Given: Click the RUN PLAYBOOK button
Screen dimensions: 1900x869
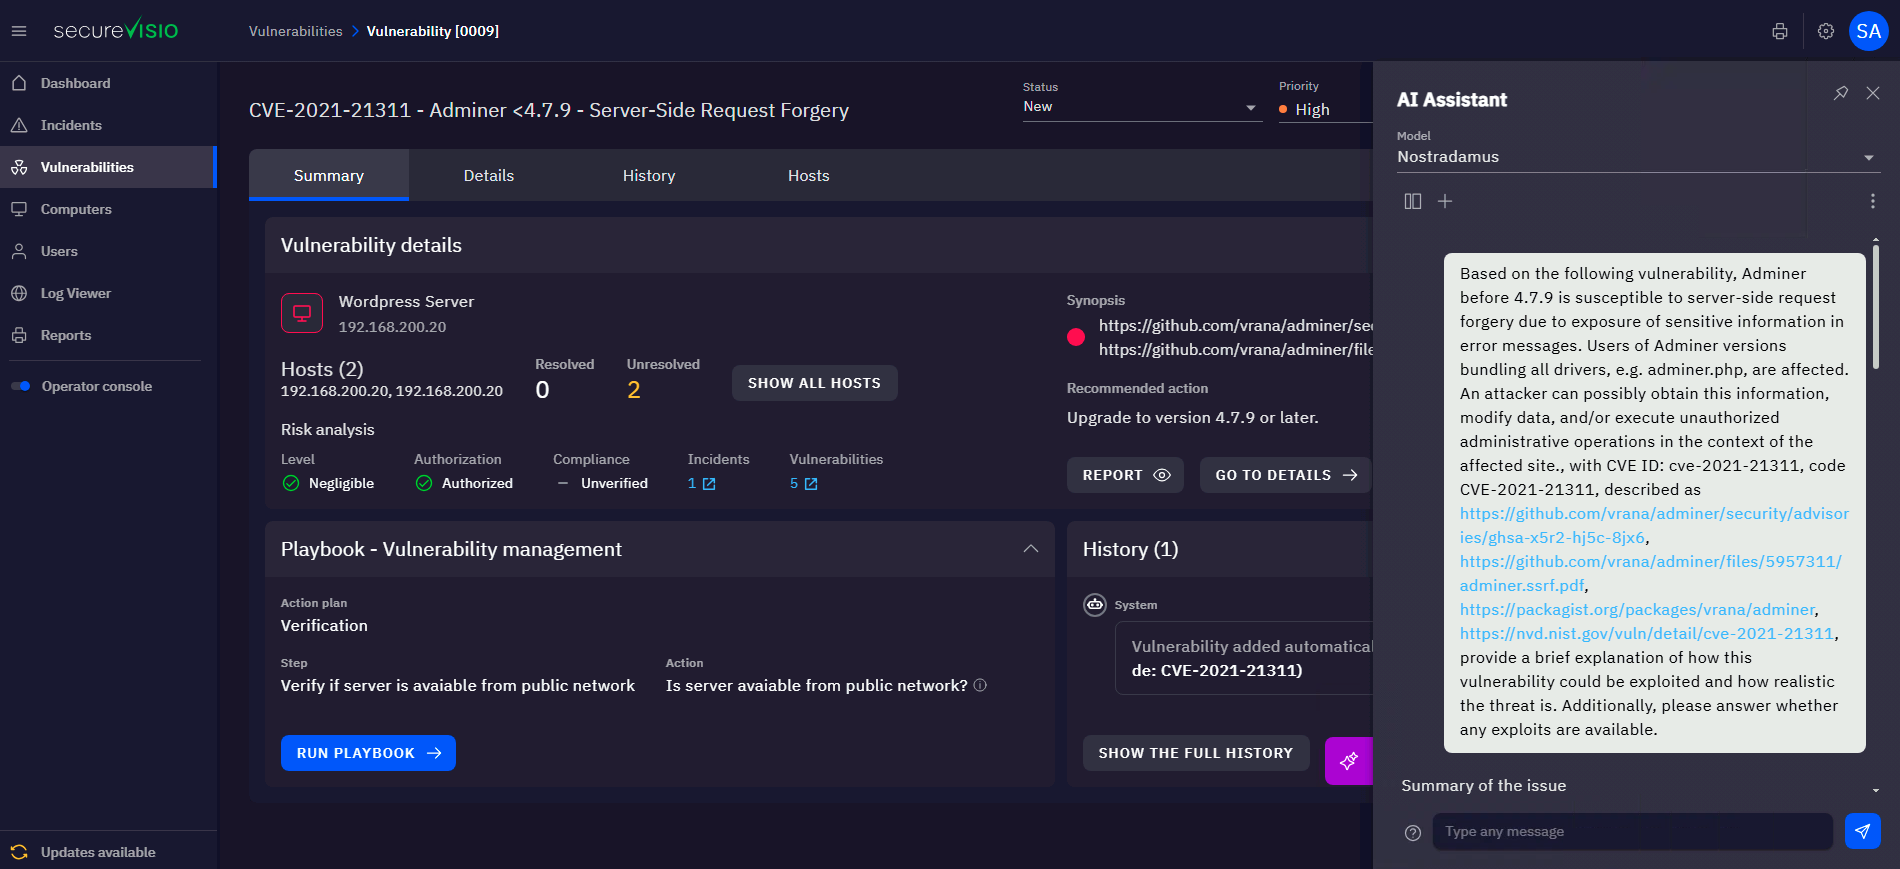Looking at the screenshot, I should 368,753.
